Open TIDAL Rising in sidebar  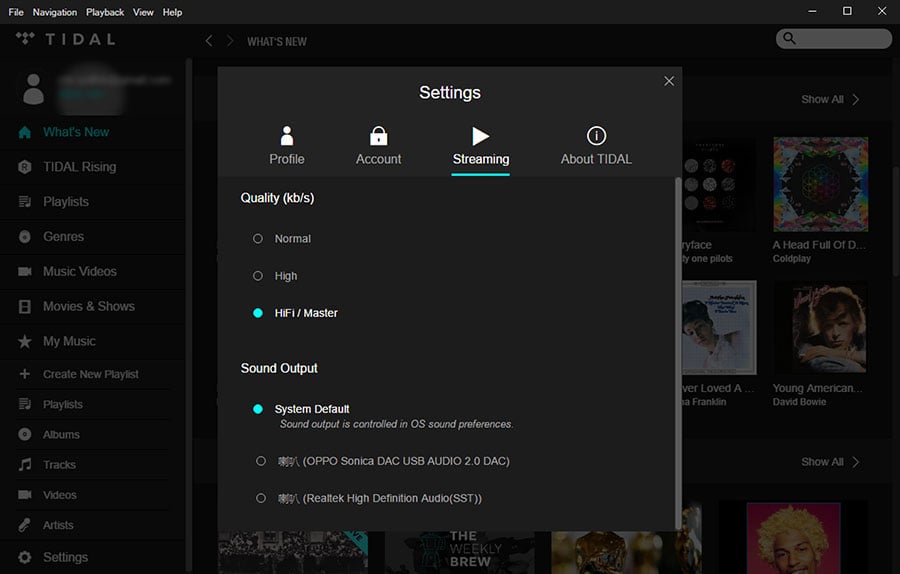(x=80, y=167)
